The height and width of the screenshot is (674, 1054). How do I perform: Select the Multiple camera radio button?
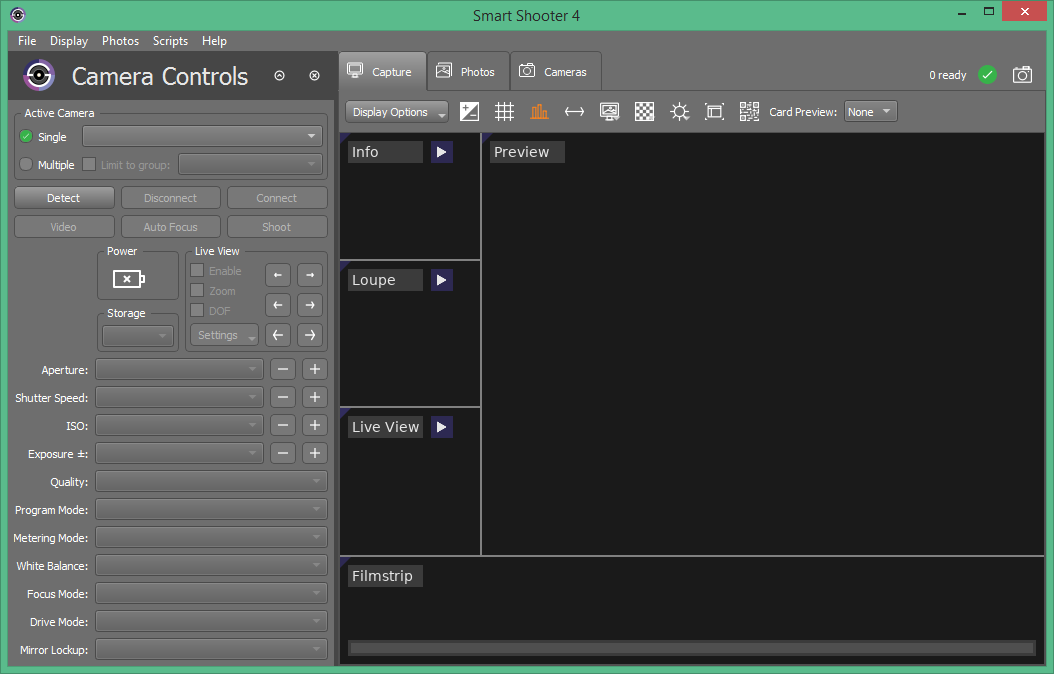(26, 165)
